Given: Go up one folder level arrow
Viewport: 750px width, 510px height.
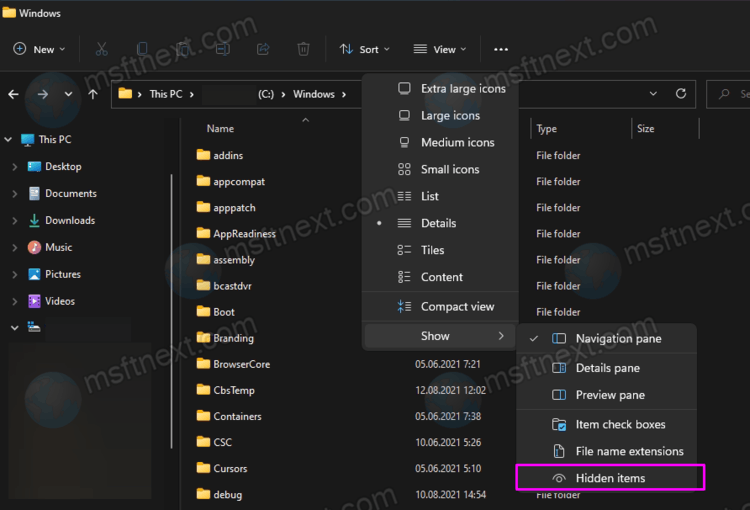Looking at the screenshot, I should coord(93,94).
